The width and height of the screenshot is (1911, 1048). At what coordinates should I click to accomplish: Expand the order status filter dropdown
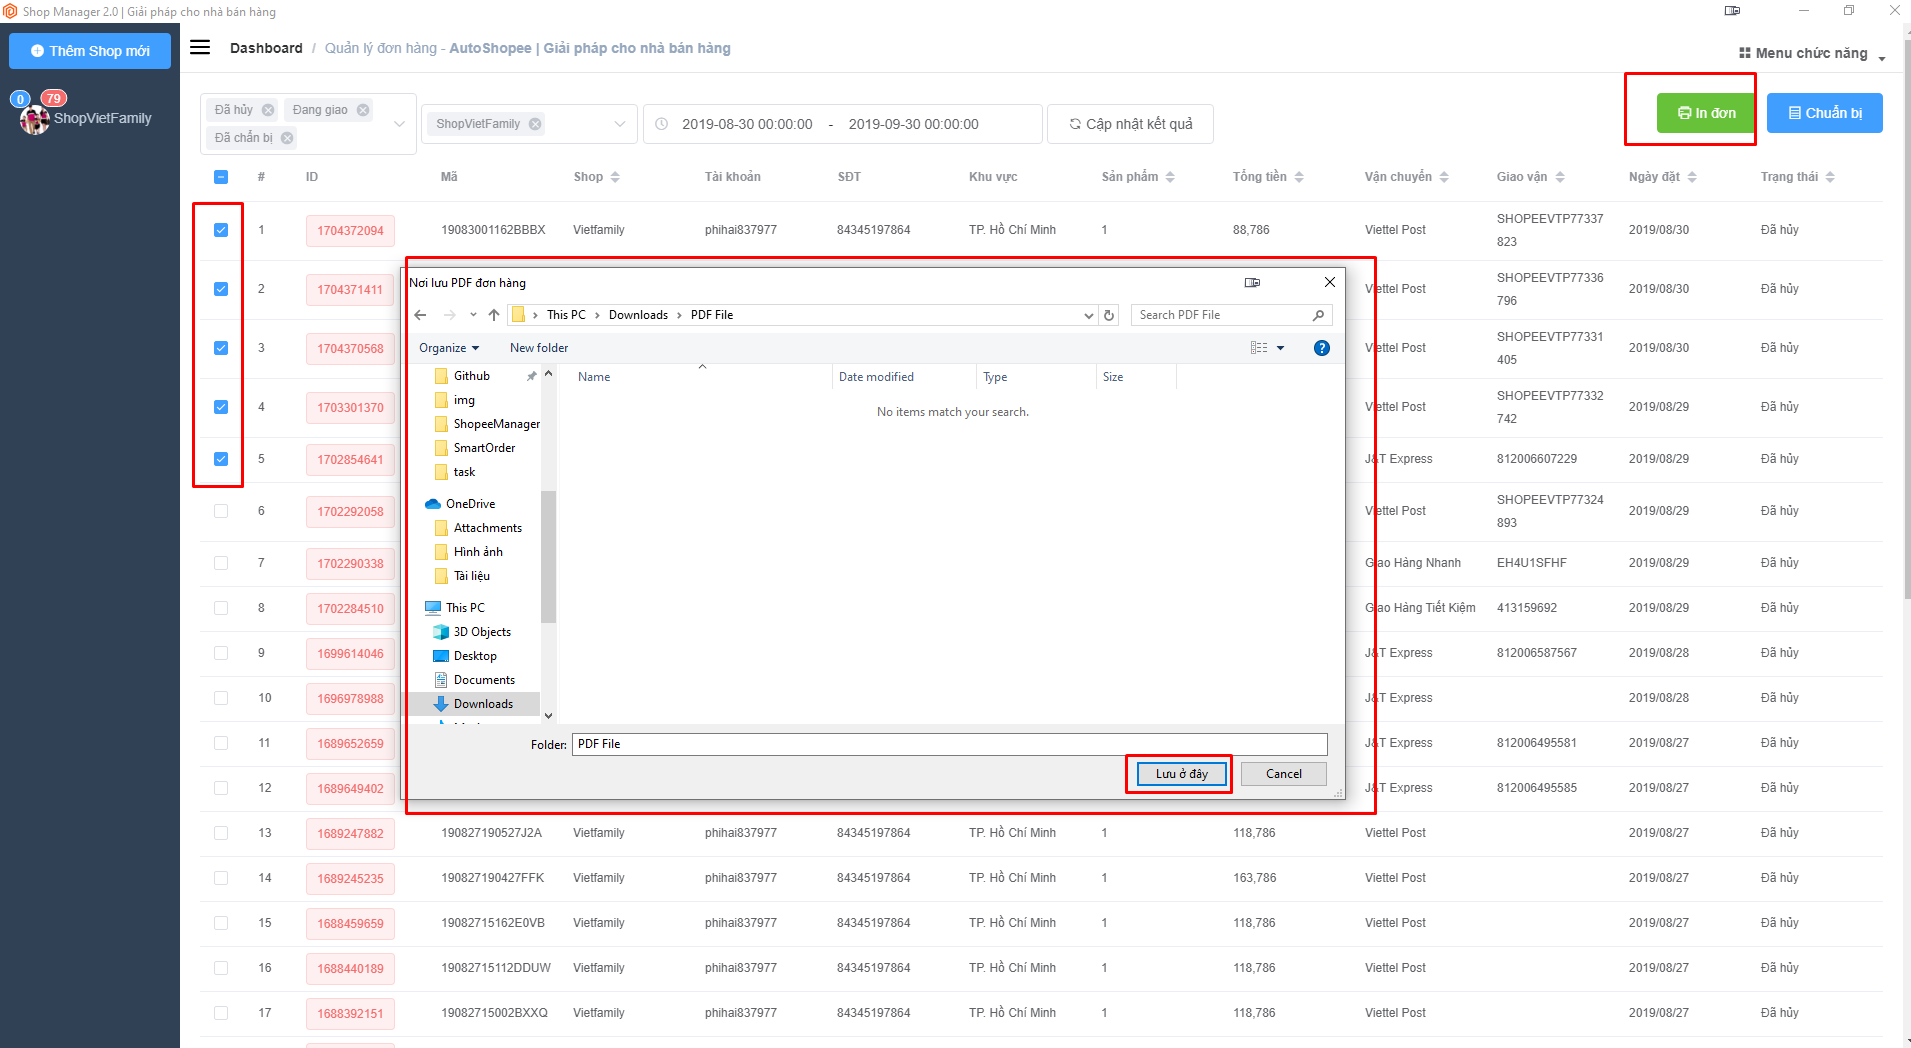[x=399, y=124]
